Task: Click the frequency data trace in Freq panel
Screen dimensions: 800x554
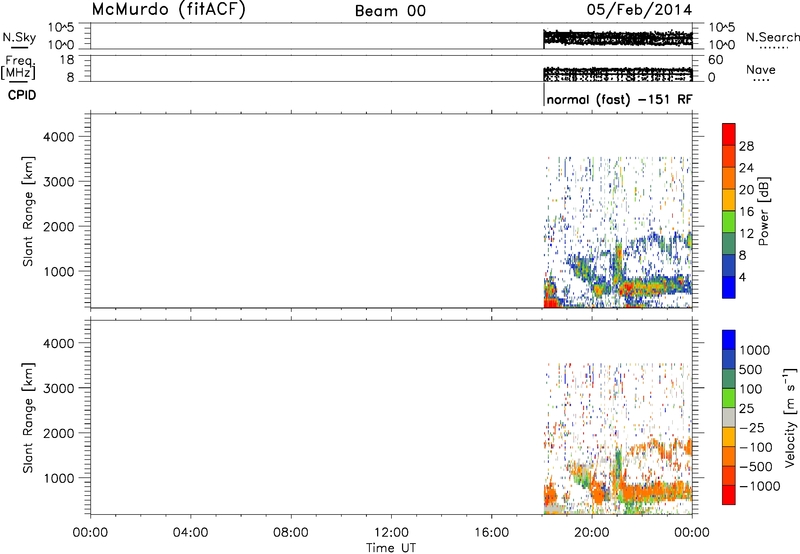Action: [618, 74]
